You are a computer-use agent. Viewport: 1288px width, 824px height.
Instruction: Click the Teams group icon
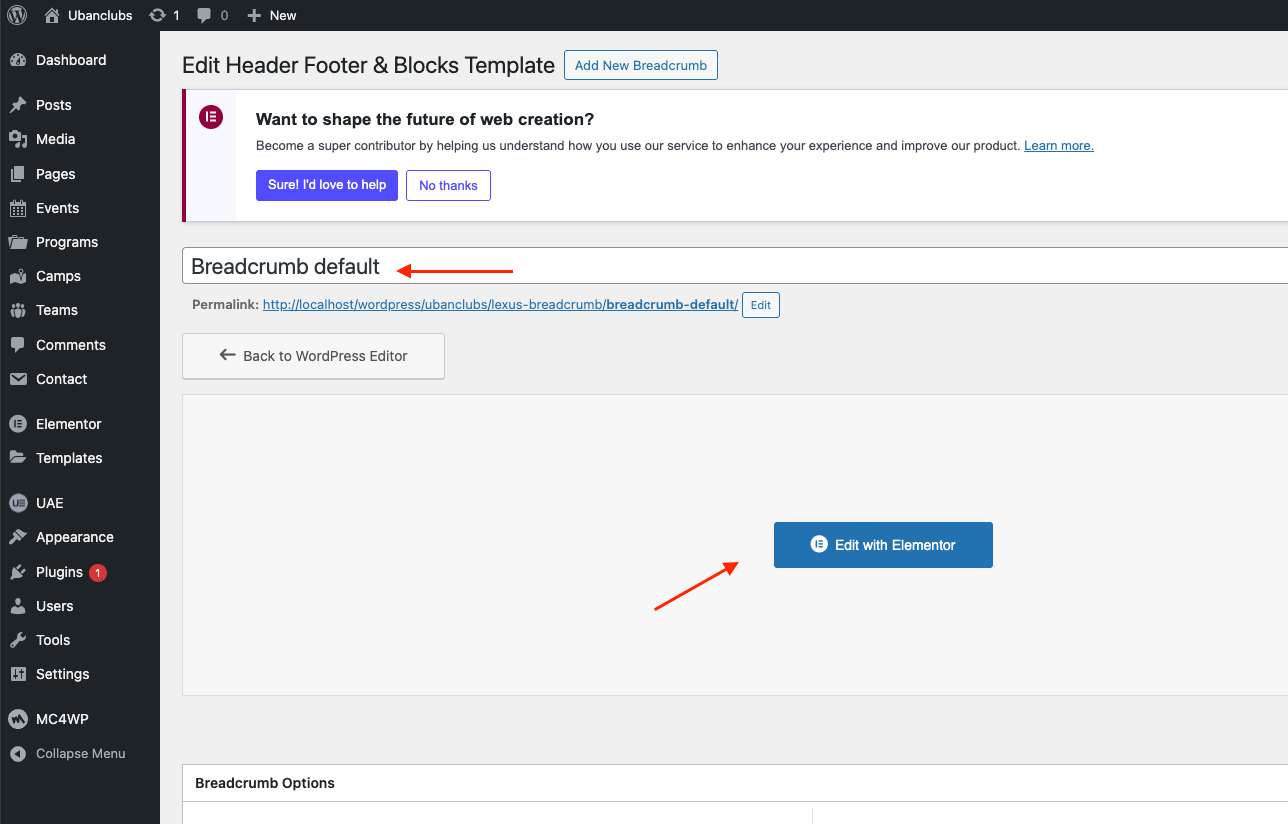coord(18,310)
